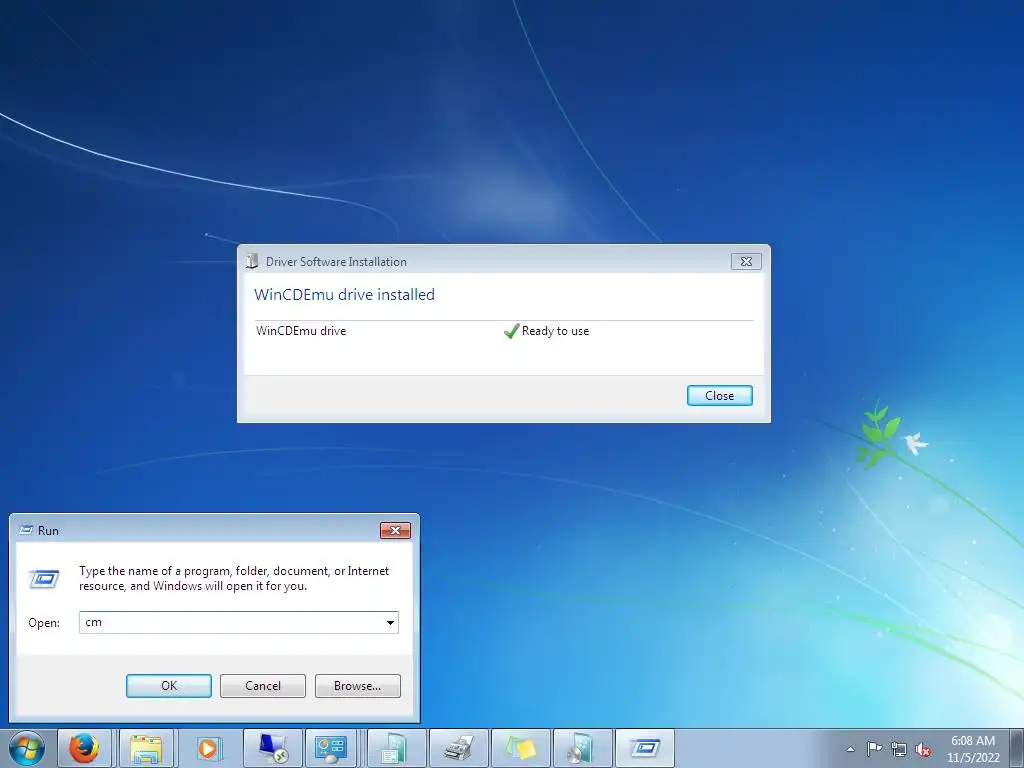Launch Firefox from the taskbar
Screen dimensions: 1024x768
[84, 748]
